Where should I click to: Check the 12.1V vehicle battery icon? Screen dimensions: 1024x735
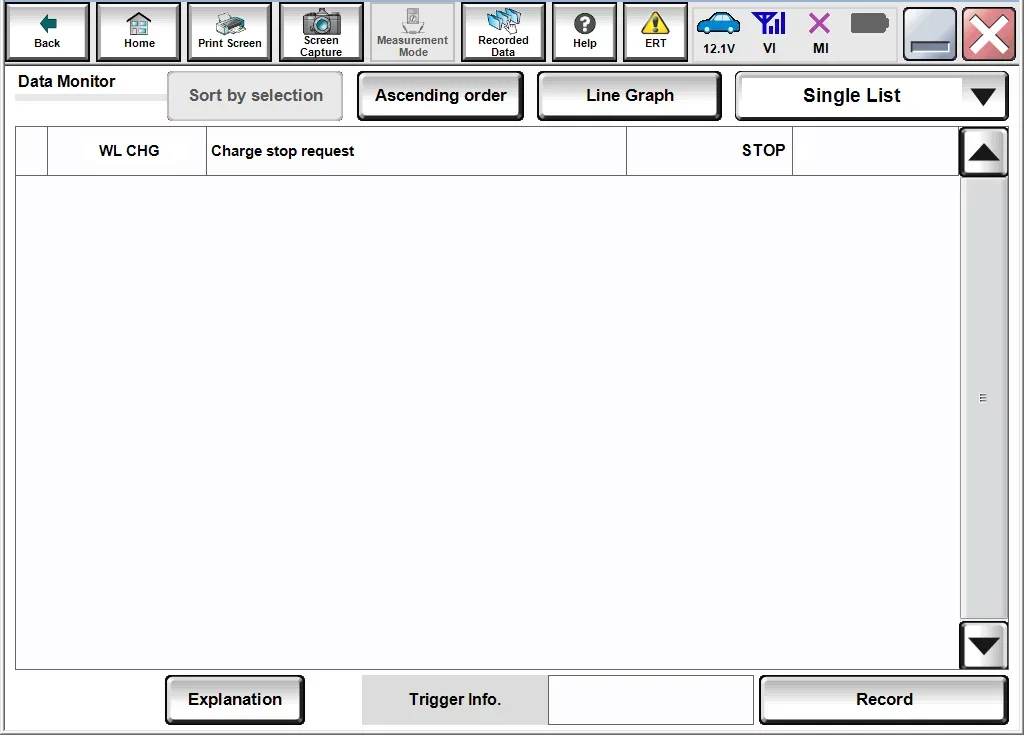pos(718,33)
